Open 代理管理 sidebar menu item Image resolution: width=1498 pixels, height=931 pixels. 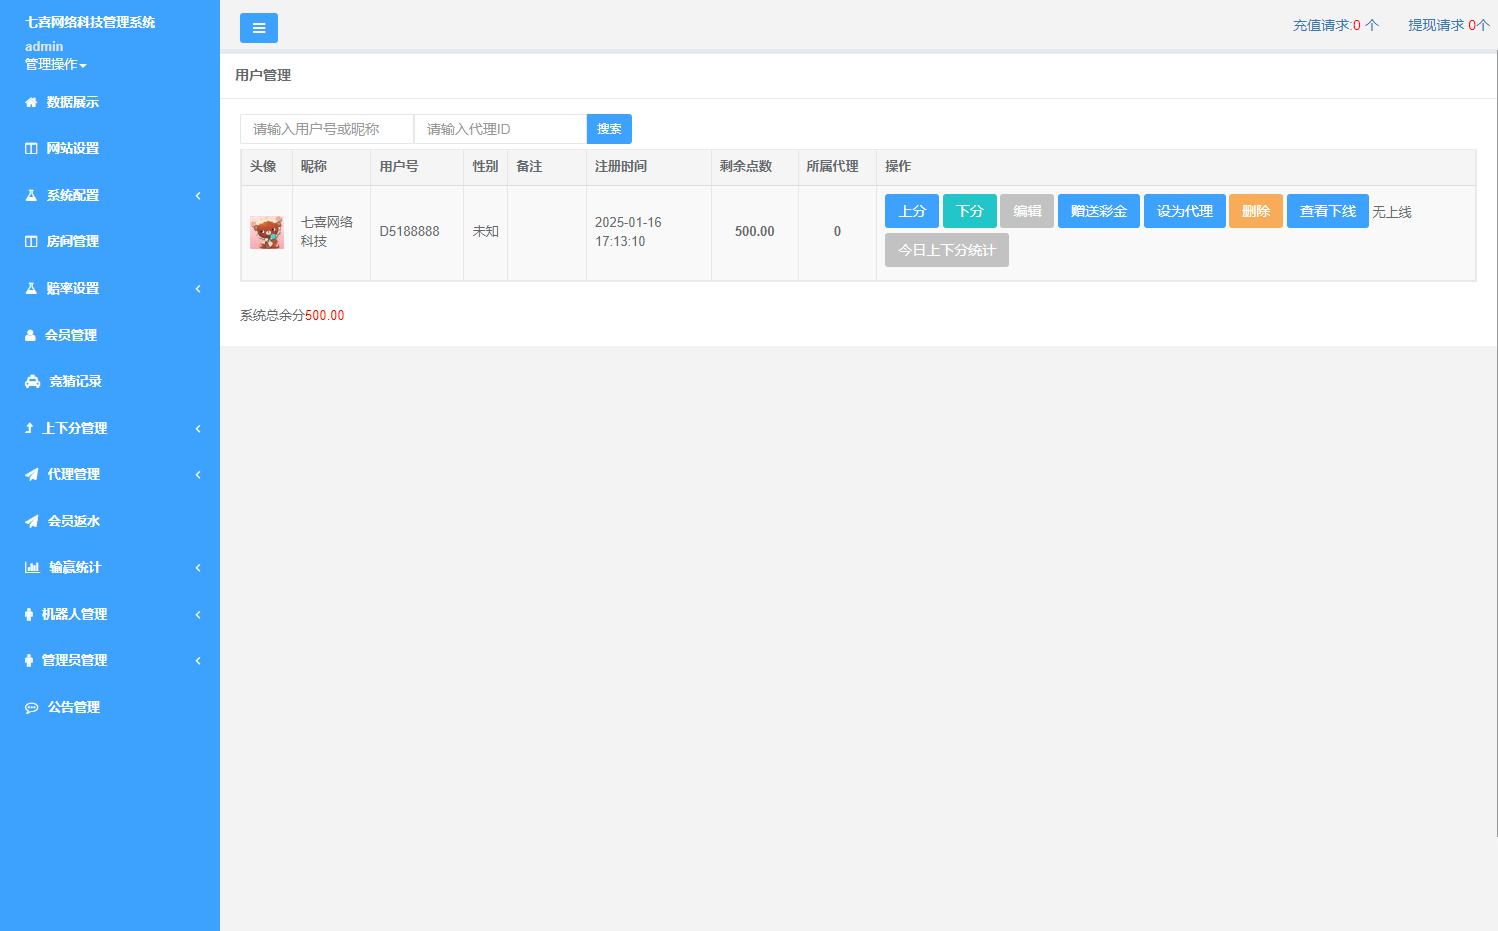point(73,474)
